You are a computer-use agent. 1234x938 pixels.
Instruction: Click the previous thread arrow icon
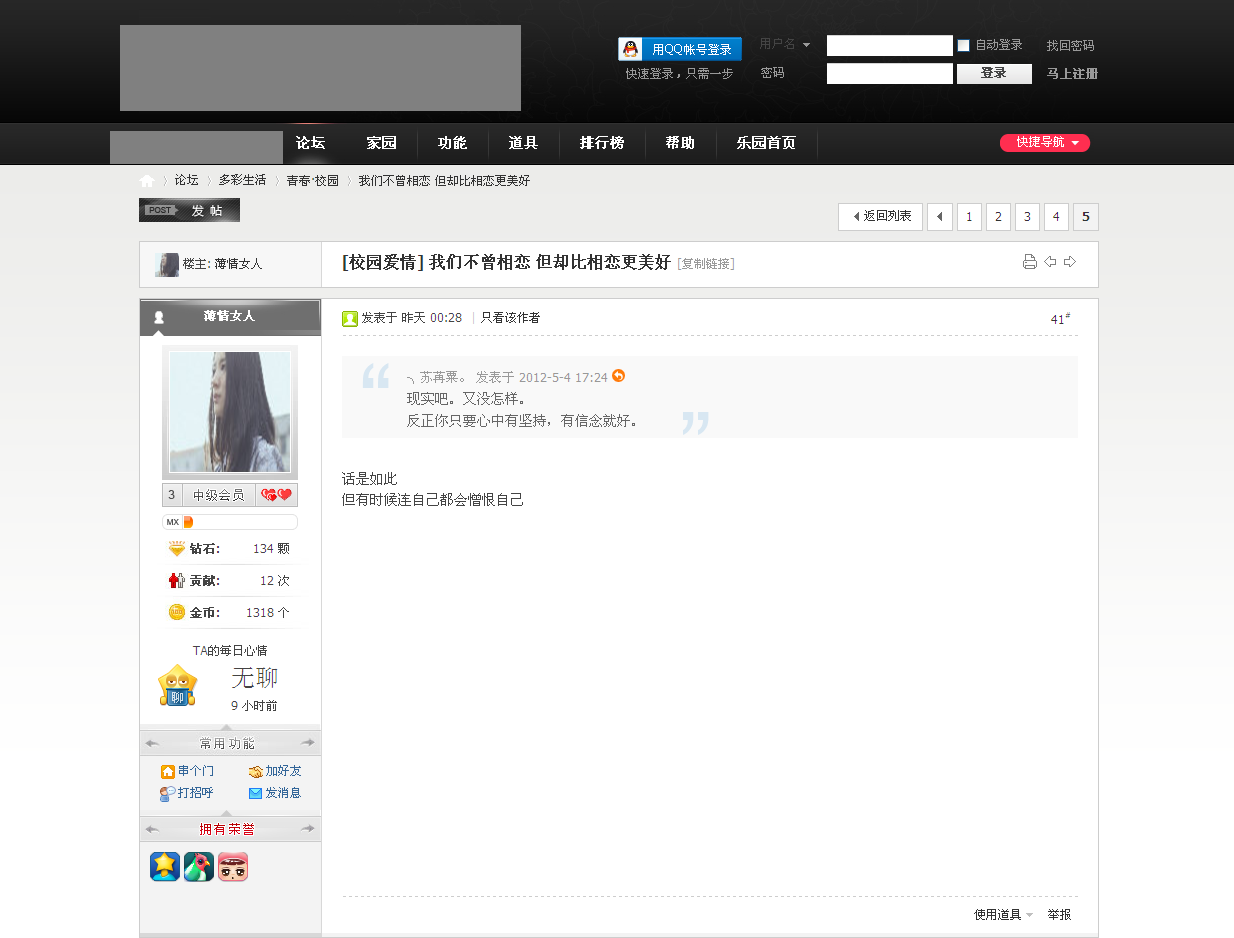pyautogui.click(x=1050, y=262)
